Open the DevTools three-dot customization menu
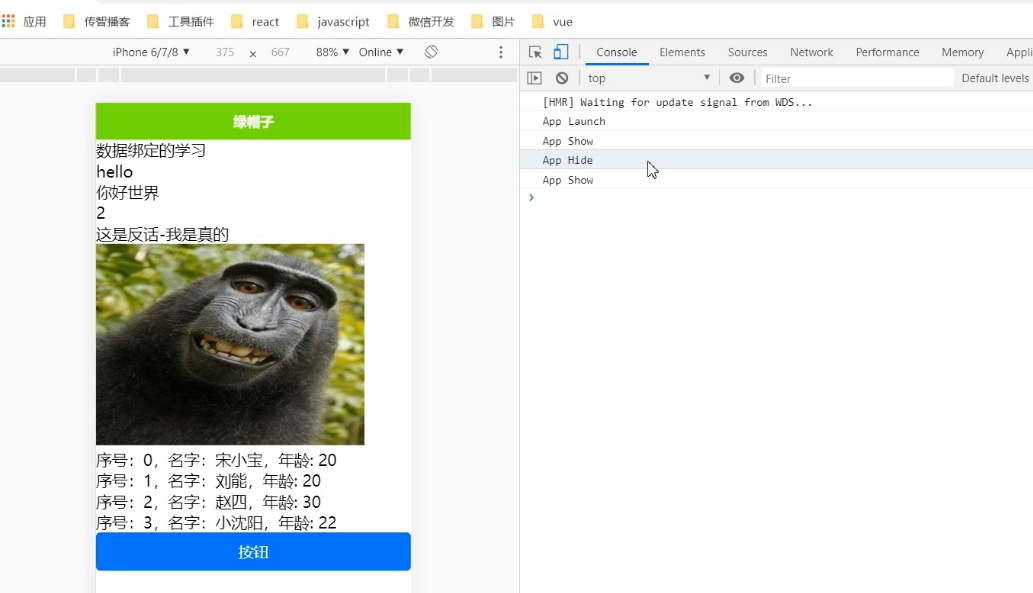The image size is (1033, 593). pyautogui.click(x=500, y=52)
